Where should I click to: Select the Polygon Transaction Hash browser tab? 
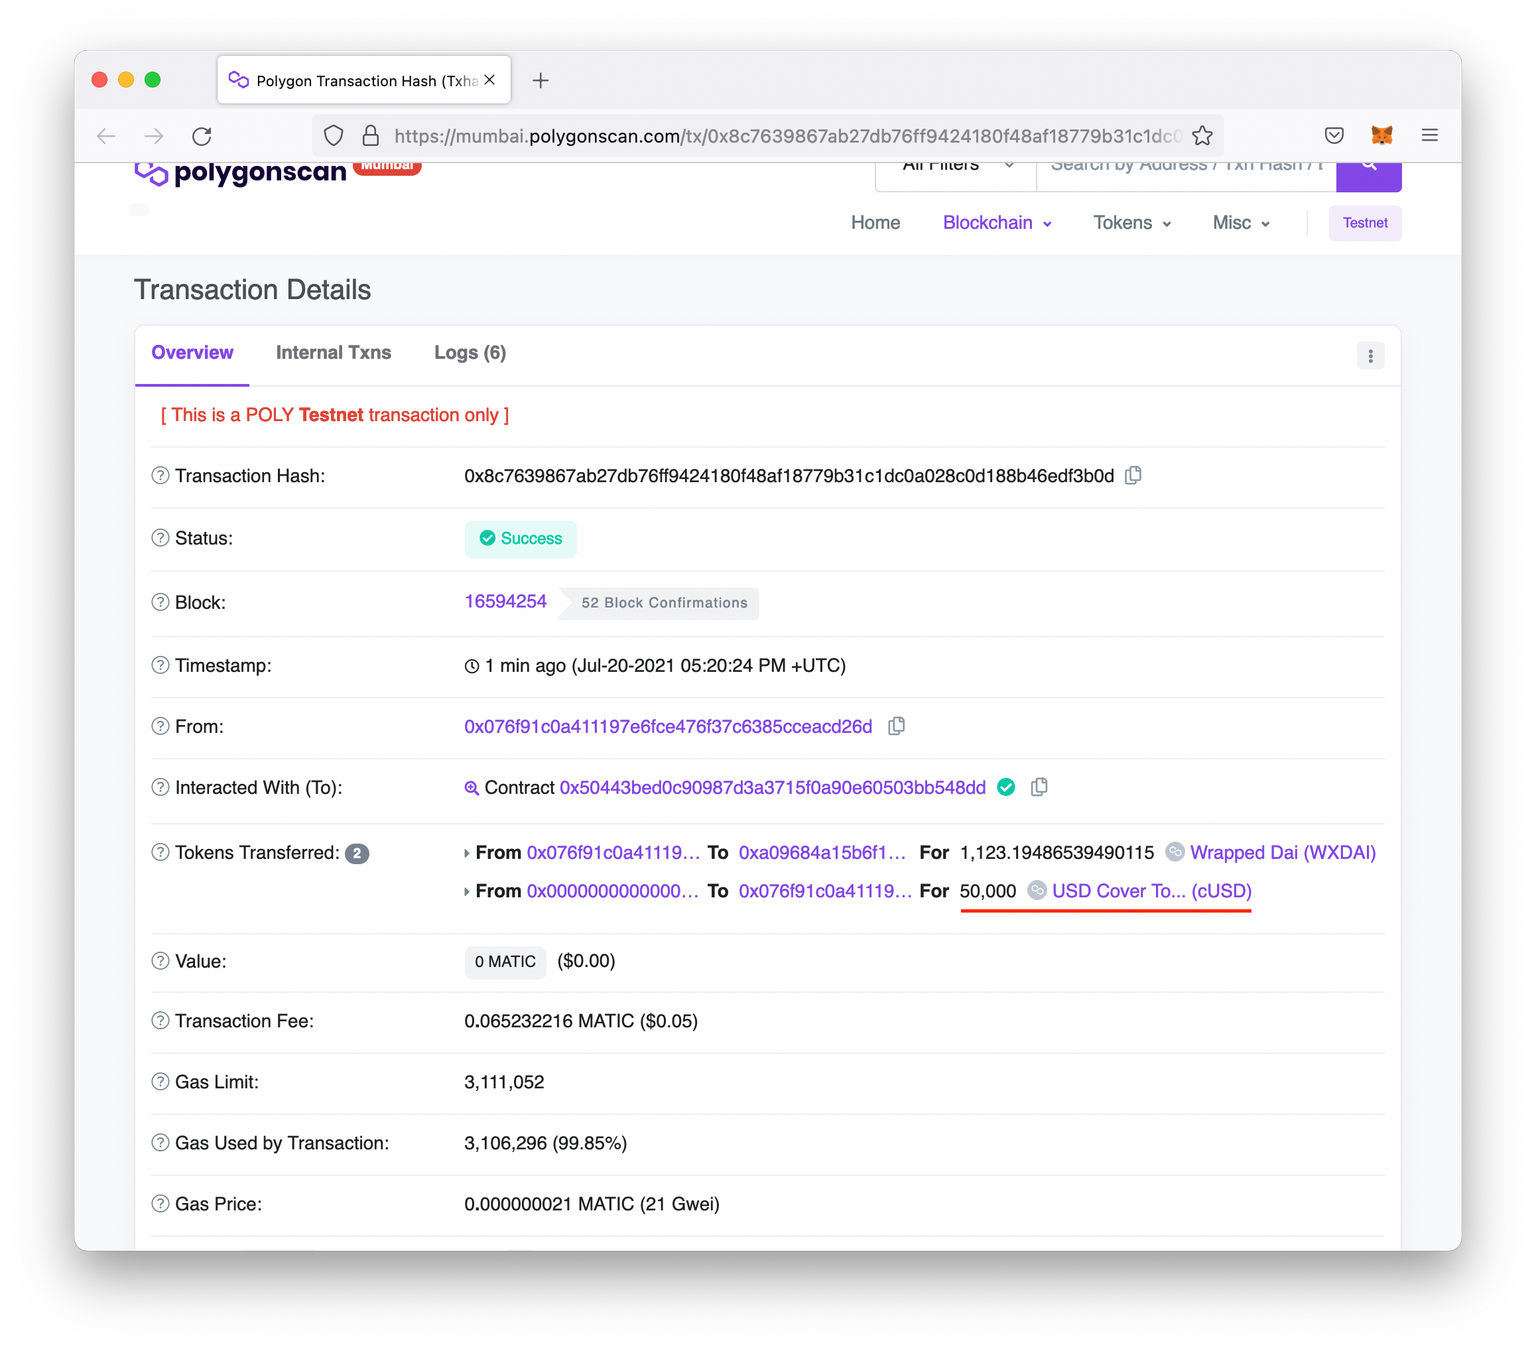364,80
